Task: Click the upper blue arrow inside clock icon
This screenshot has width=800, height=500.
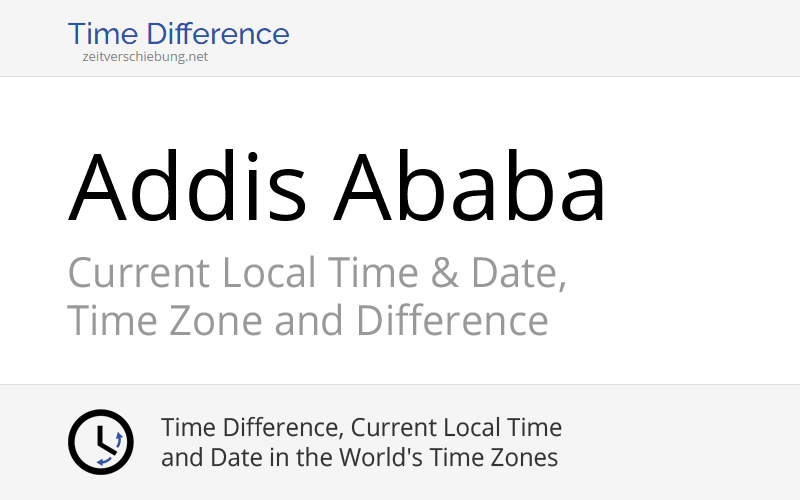Action: tap(119, 439)
